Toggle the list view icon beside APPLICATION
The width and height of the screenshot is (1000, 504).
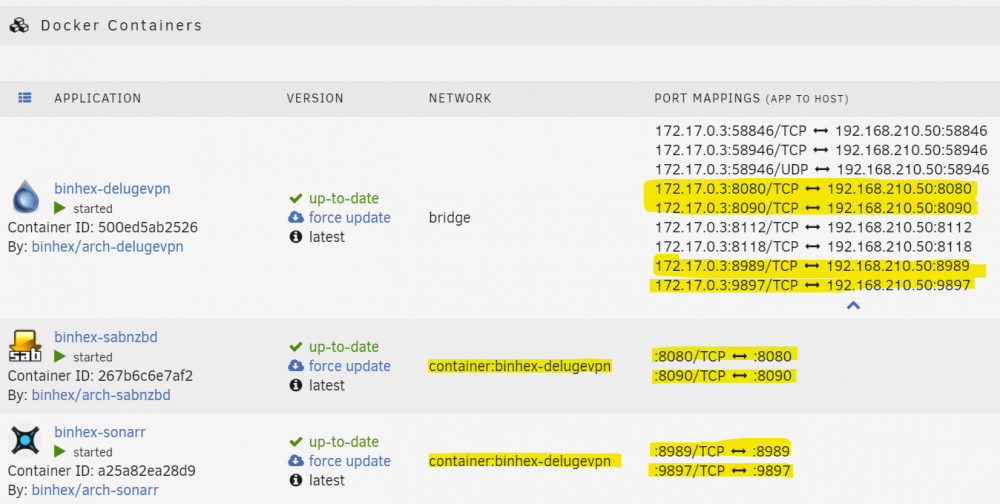[25, 98]
